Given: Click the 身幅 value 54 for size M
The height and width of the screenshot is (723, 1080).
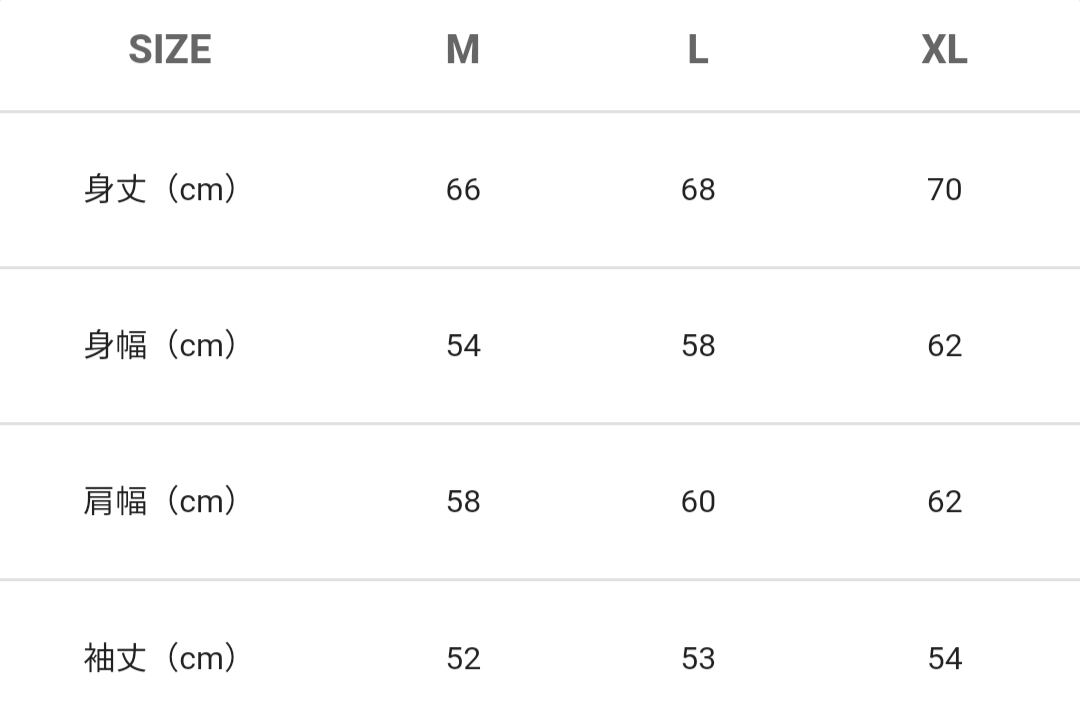Looking at the screenshot, I should pyautogui.click(x=463, y=346).
